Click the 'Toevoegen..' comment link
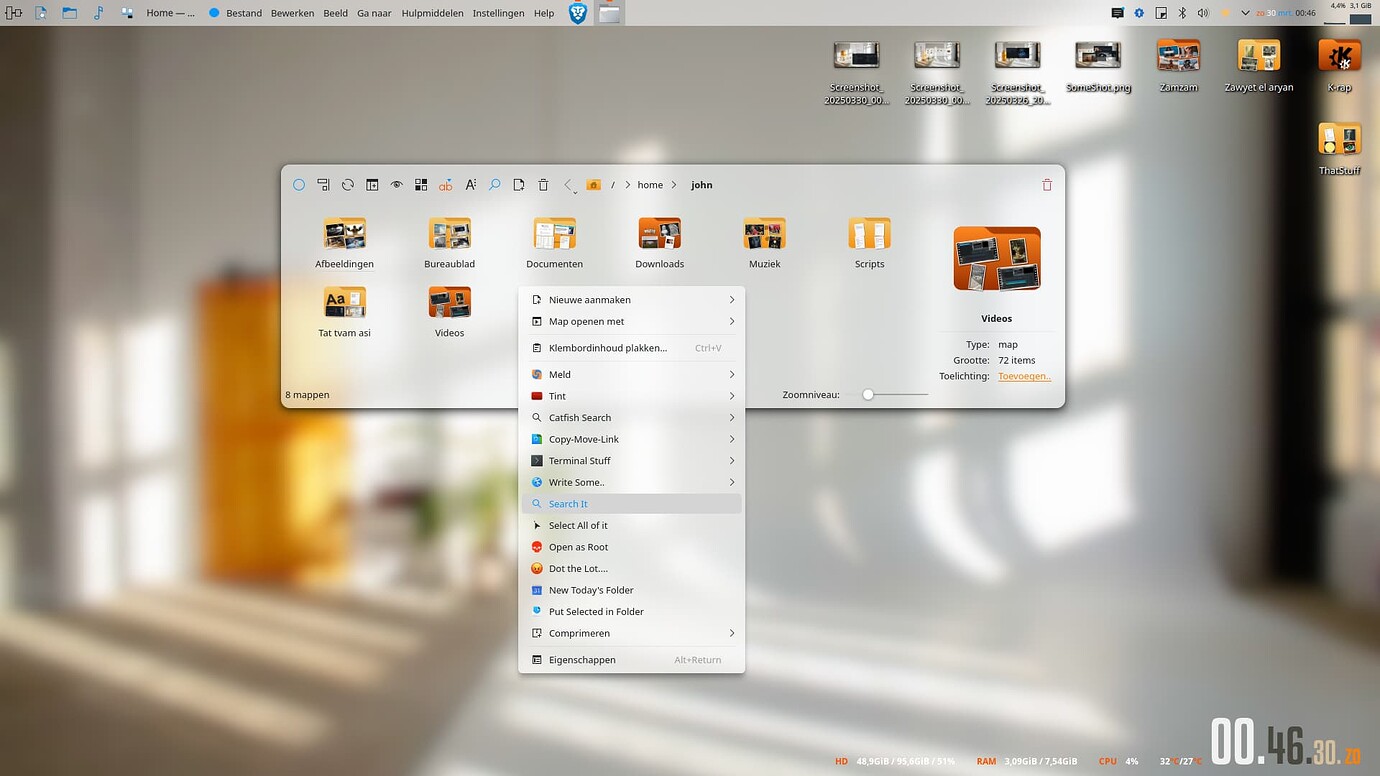Screen dimensions: 1380x776 pos(1024,376)
